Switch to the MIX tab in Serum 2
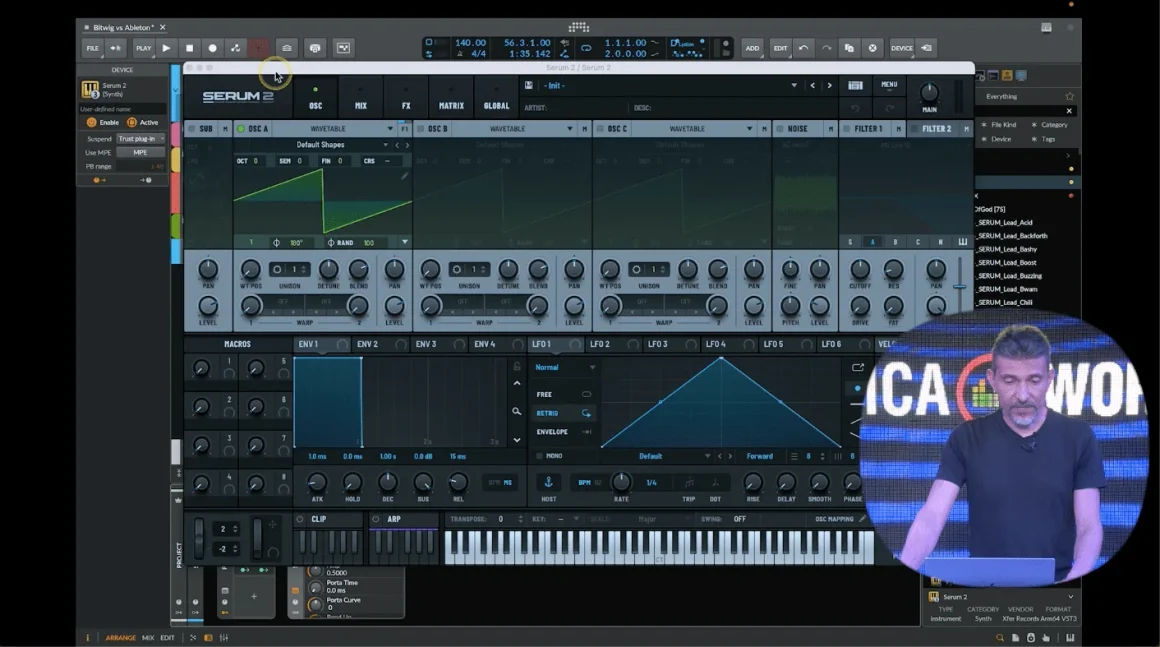The image size is (1160, 647). pos(361,104)
